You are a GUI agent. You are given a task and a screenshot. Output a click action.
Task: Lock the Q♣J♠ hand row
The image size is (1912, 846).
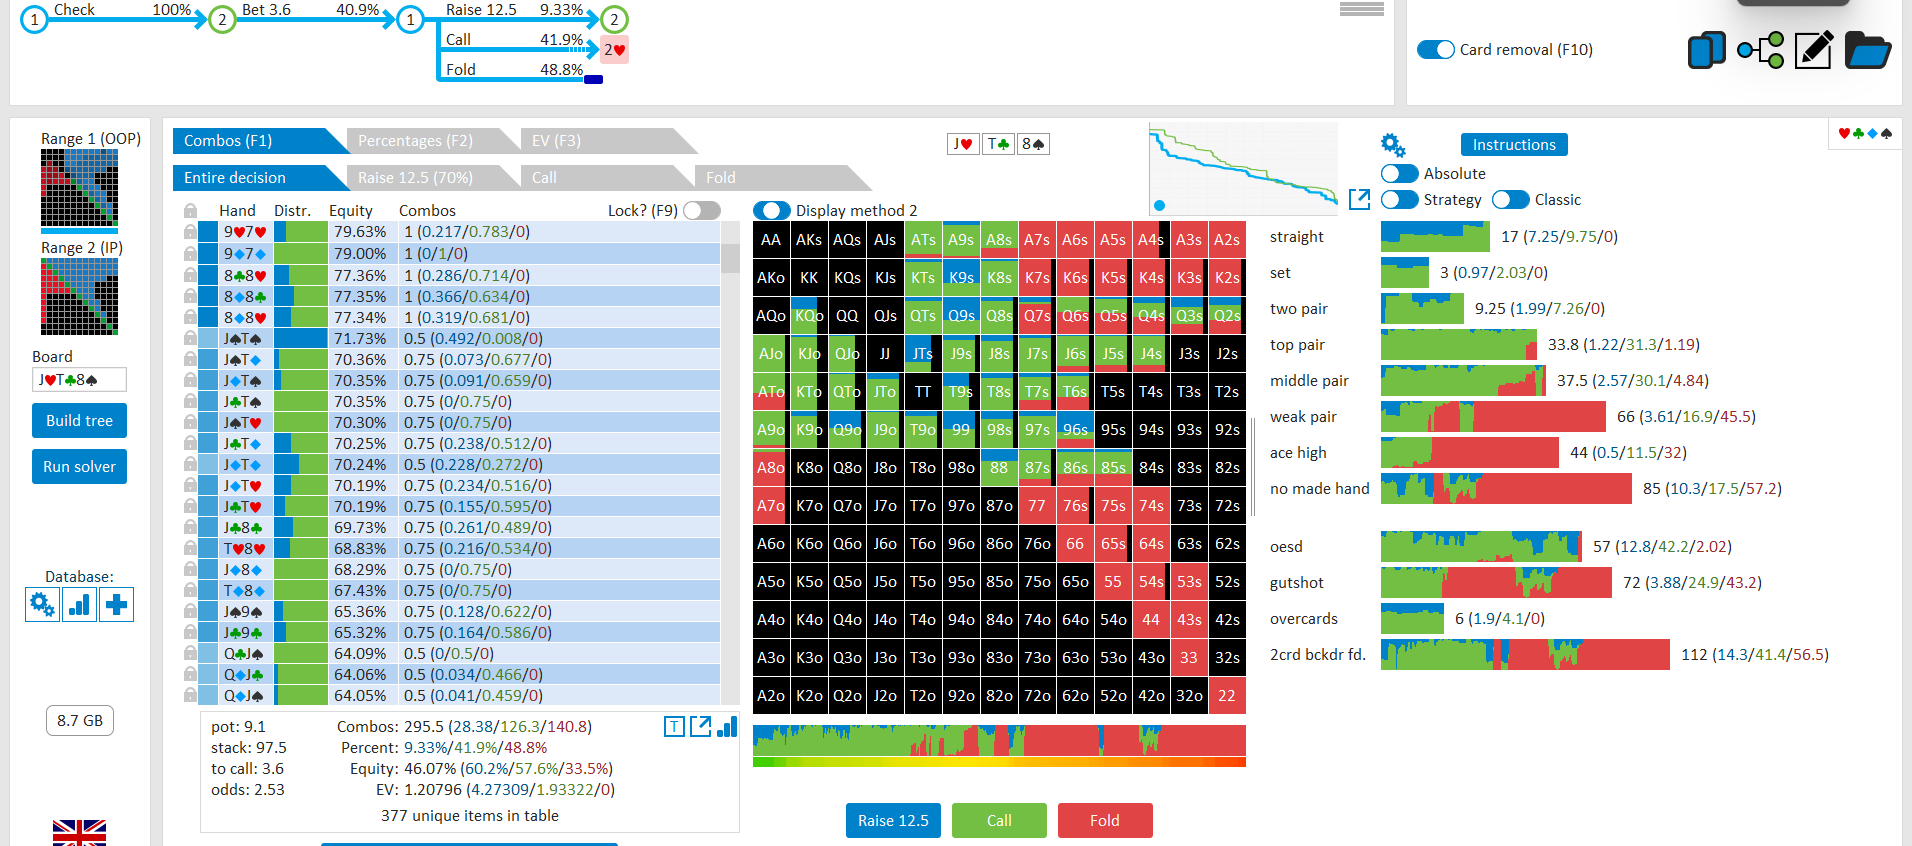tap(190, 653)
